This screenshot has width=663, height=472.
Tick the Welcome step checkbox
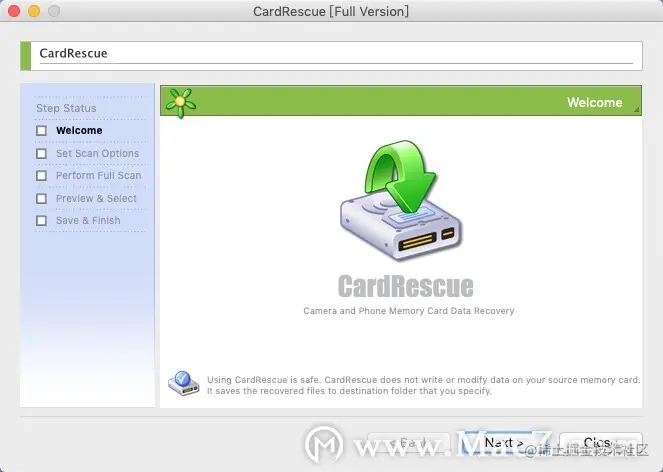(x=41, y=130)
